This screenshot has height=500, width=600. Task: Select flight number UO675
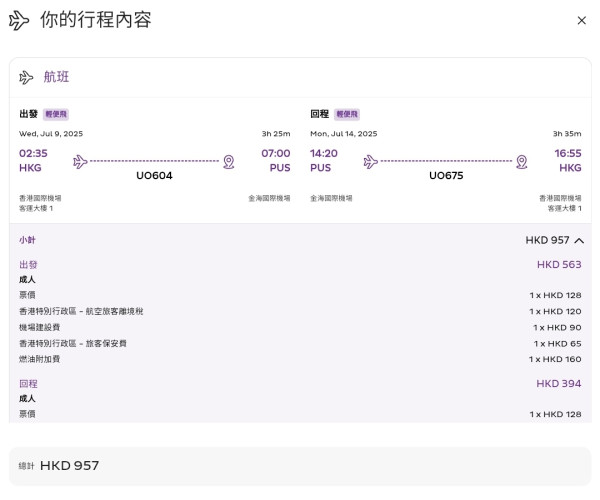click(x=446, y=176)
